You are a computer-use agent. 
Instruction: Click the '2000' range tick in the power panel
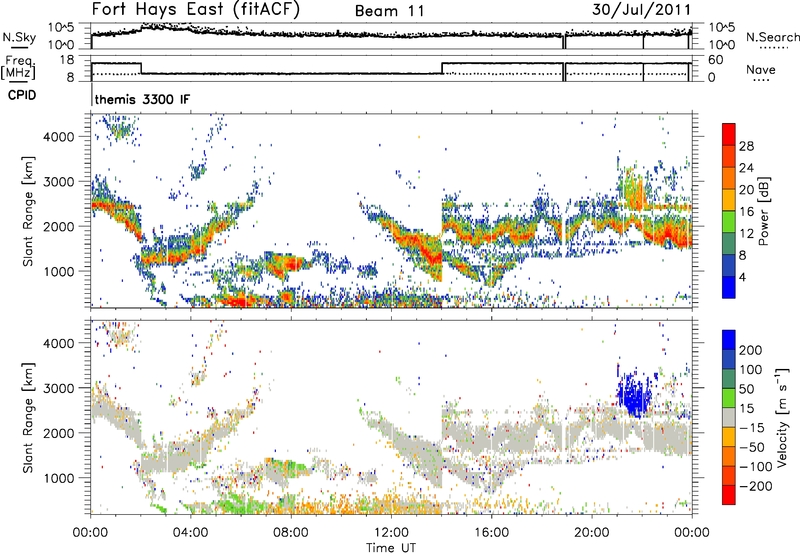point(59,226)
